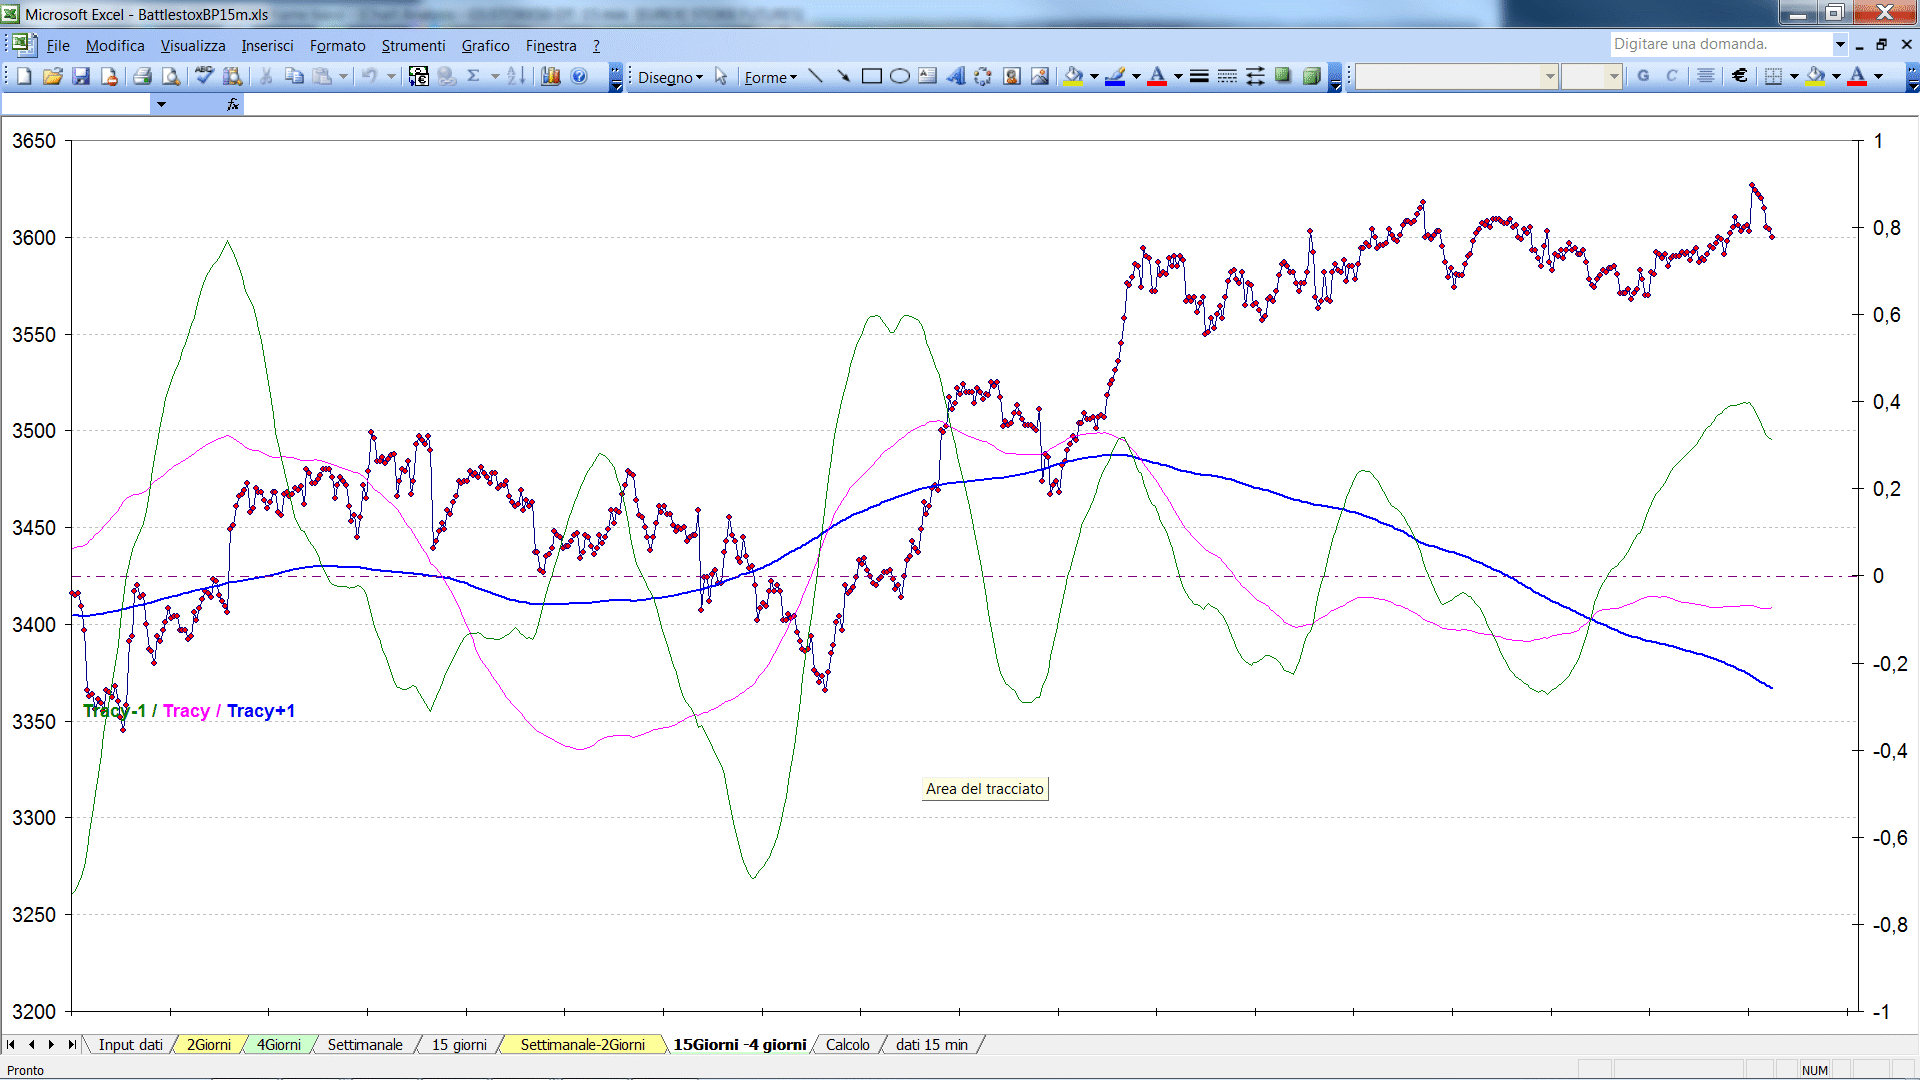Image resolution: width=1920 pixels, height=1080 pixels.
Task: Open the Forme shapes dropdown
Action: 770,77
